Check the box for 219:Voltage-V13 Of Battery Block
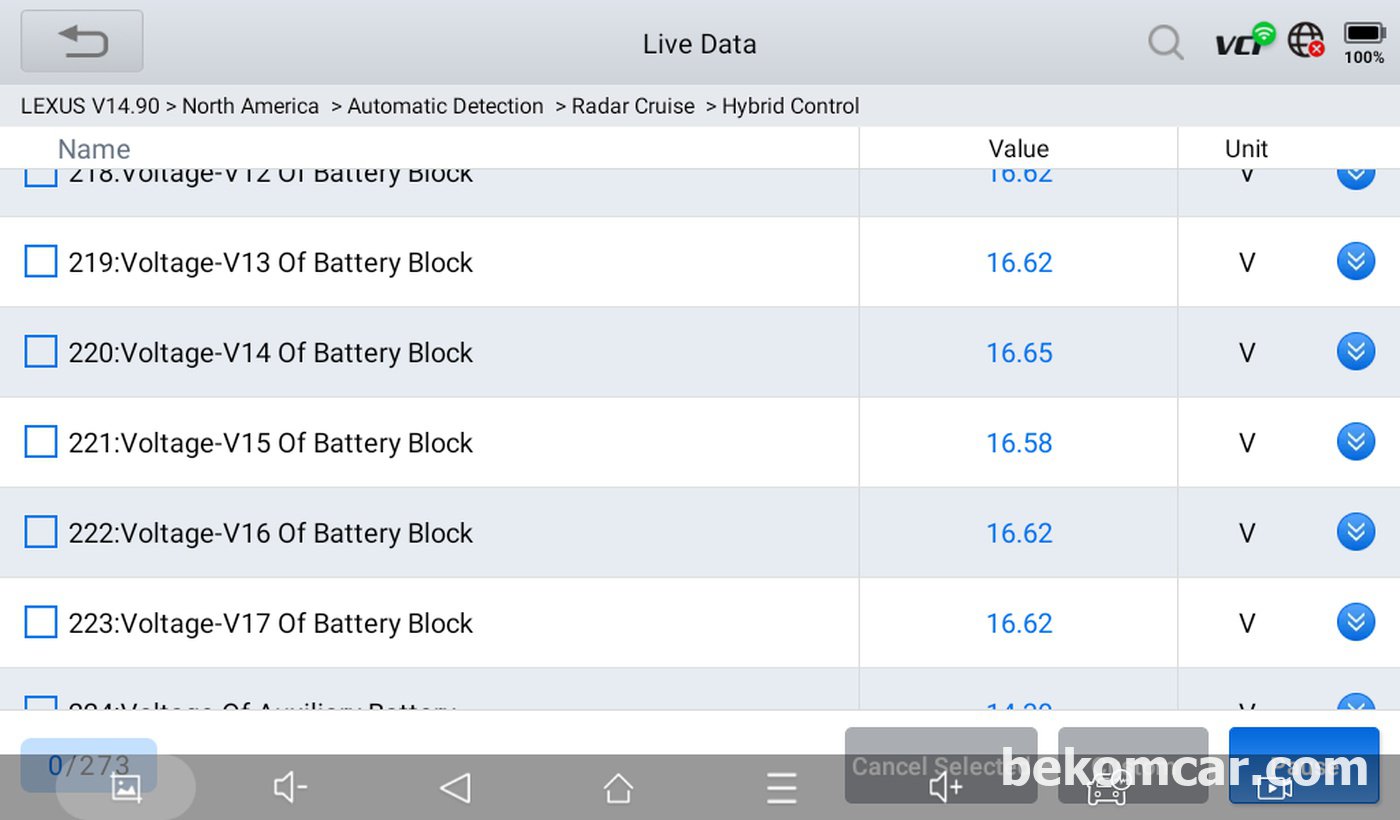Screen dimensions: 1400x820 [x=41, y=262]
